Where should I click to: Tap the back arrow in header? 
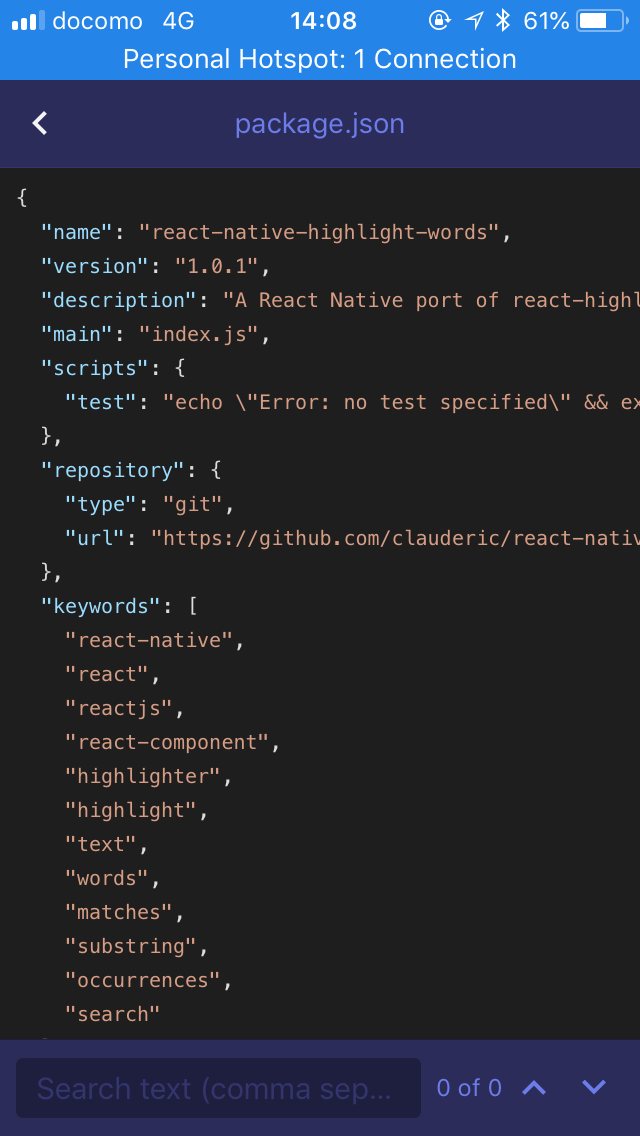(x=40, y=123)
